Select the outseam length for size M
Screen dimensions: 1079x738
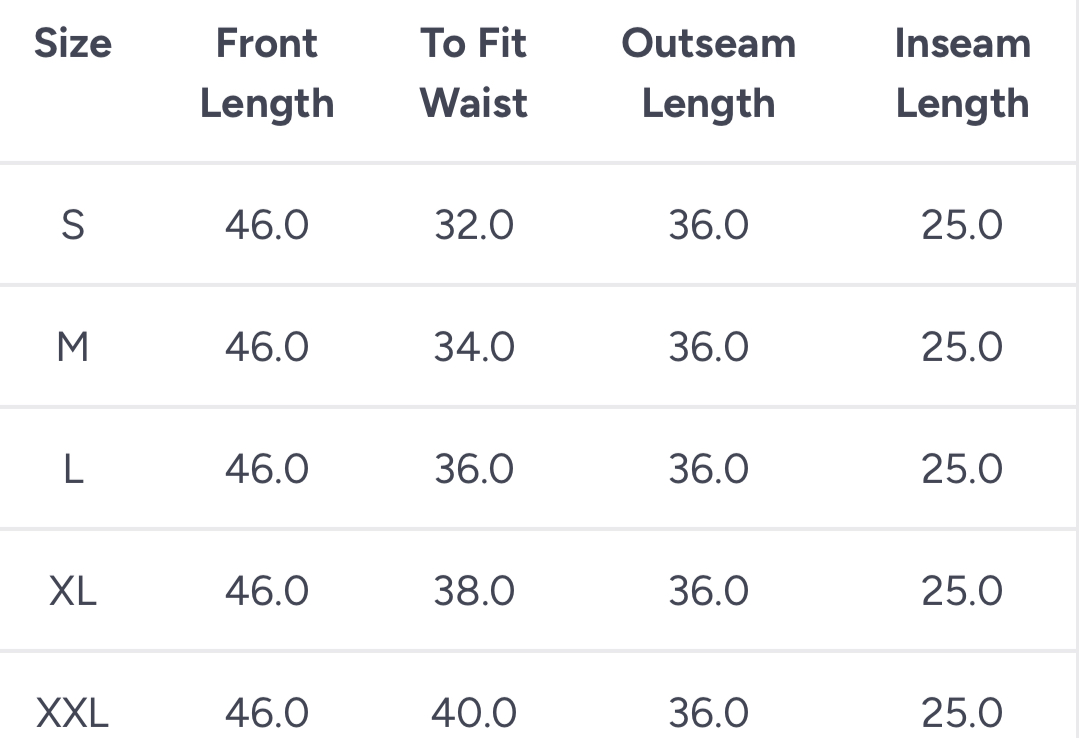click(708, 348)
